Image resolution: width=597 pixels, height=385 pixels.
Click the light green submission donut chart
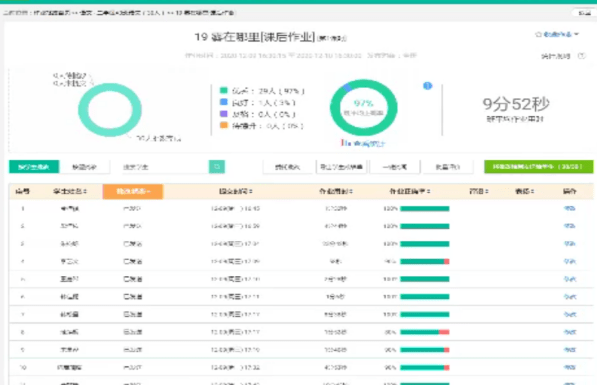click(x=110, y=110)
